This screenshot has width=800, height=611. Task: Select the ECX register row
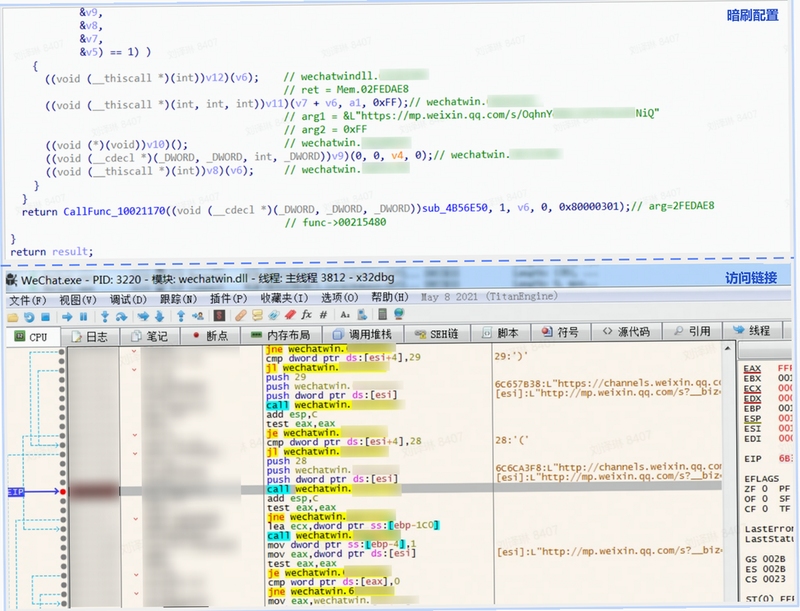point(767,388)
